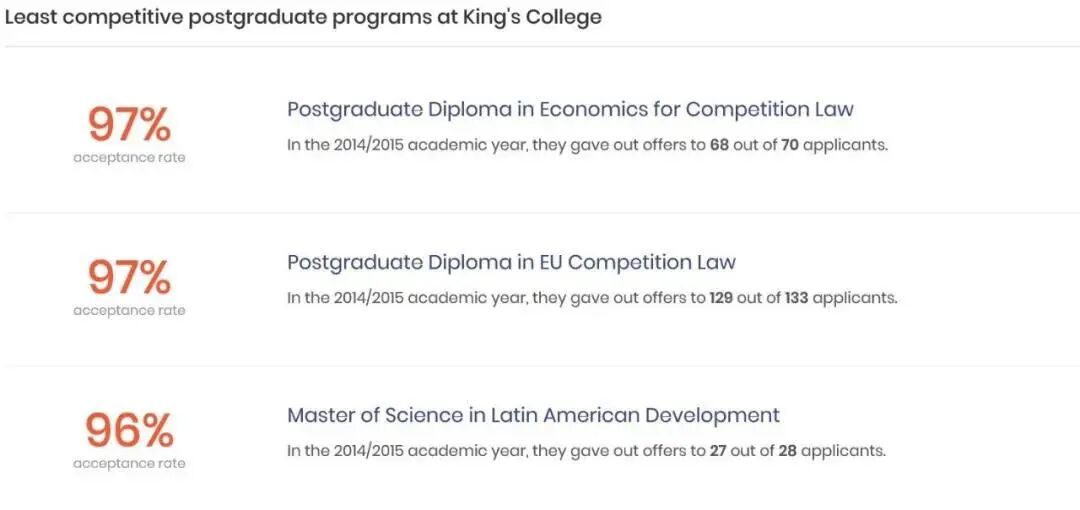
Task: Open Master of Science in Latin American Development
Action: pos(533,415)
